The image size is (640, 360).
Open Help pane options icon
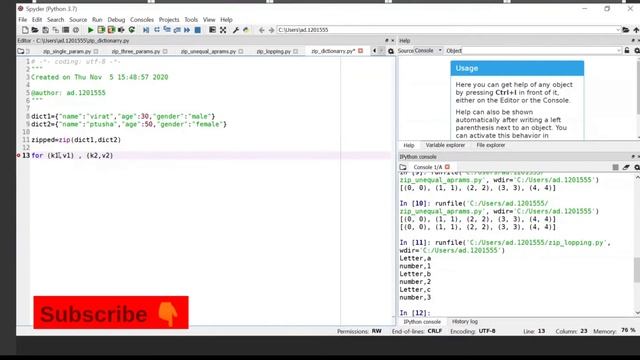tap(637, 51)
